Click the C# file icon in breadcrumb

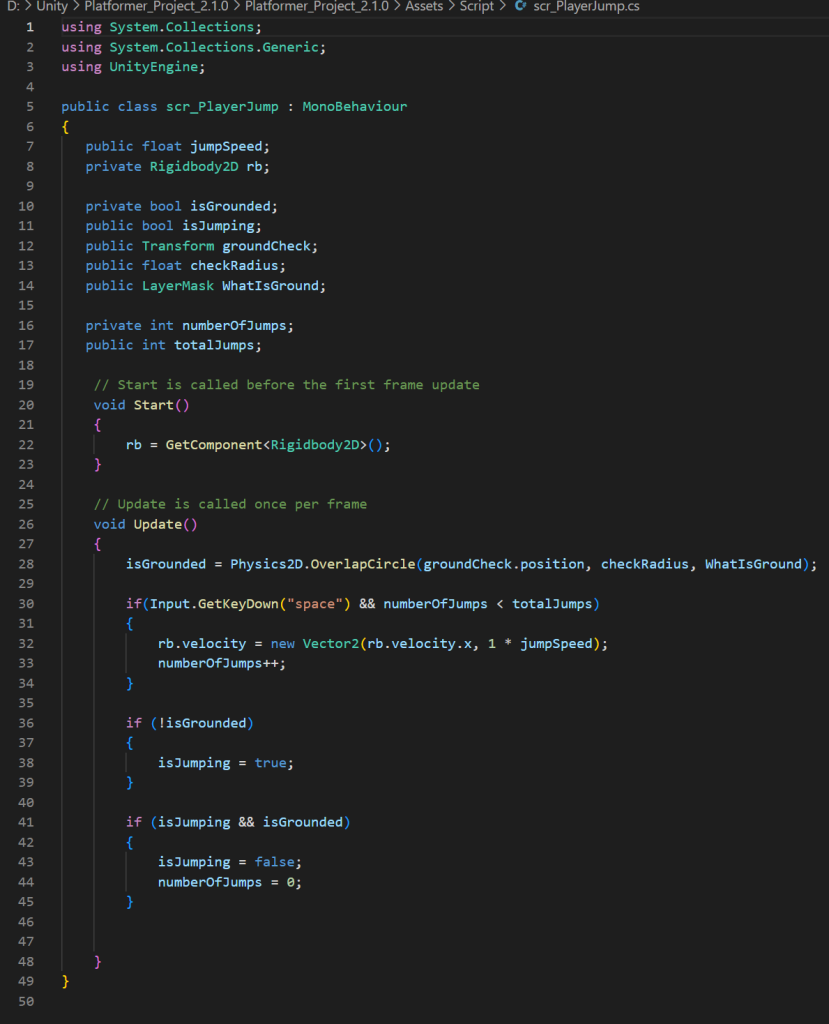(520, 7)
